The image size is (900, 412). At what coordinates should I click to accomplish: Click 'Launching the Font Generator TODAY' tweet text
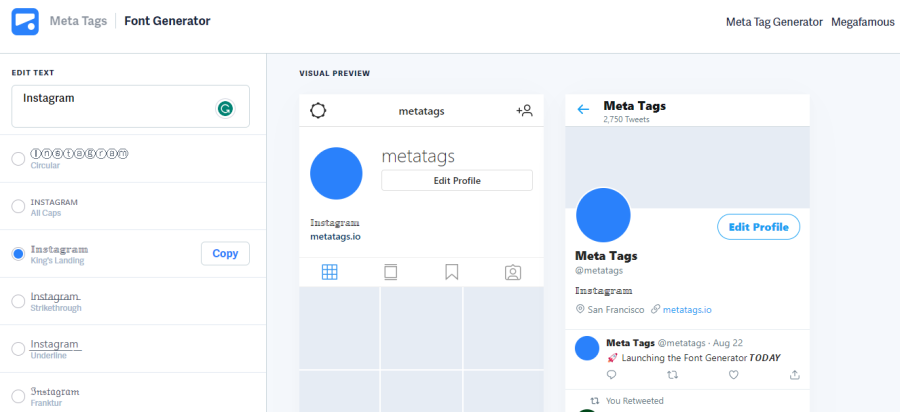point(701,358)
